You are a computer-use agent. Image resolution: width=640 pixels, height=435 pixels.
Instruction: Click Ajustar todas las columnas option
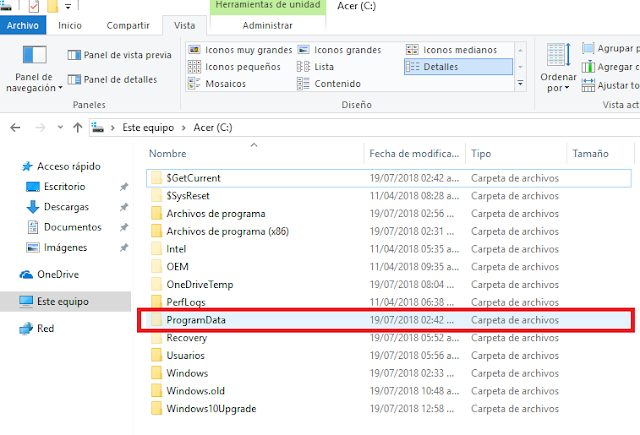pos(610,85)
